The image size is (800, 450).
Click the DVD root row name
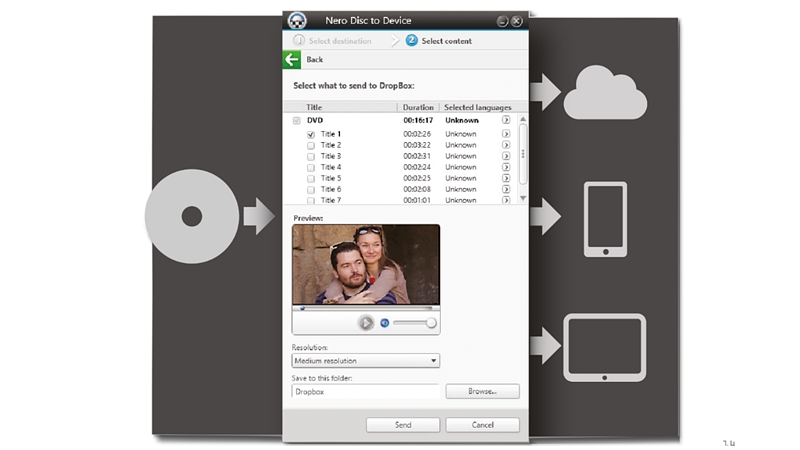[315, 120]
